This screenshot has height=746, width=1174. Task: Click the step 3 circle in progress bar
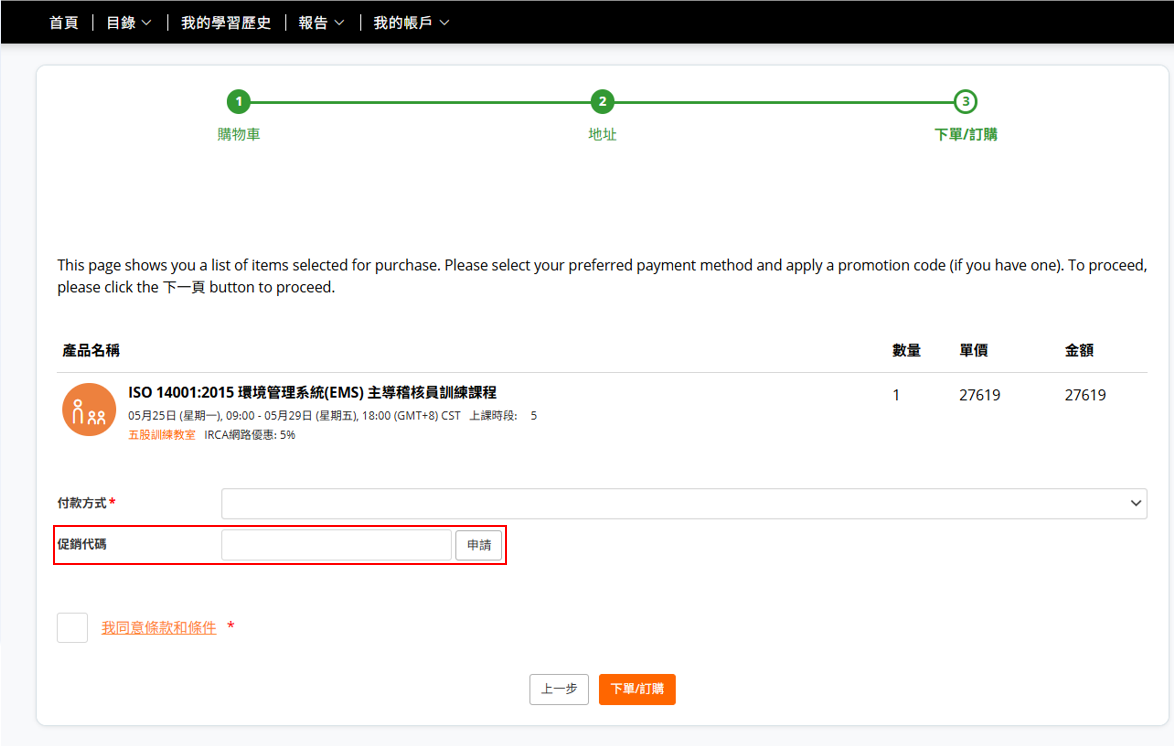pyautogui.click(x=965, y=101)
